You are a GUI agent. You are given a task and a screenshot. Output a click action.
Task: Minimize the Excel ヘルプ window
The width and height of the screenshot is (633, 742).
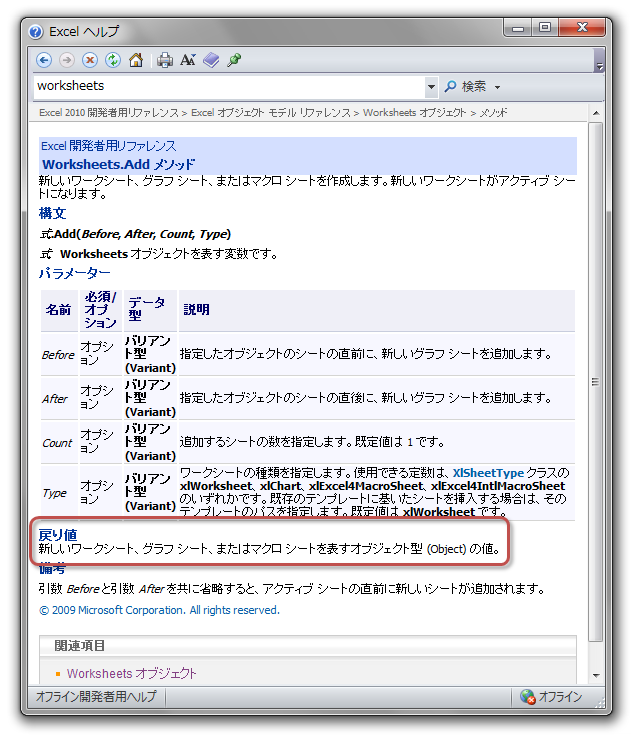click(518, 28)
